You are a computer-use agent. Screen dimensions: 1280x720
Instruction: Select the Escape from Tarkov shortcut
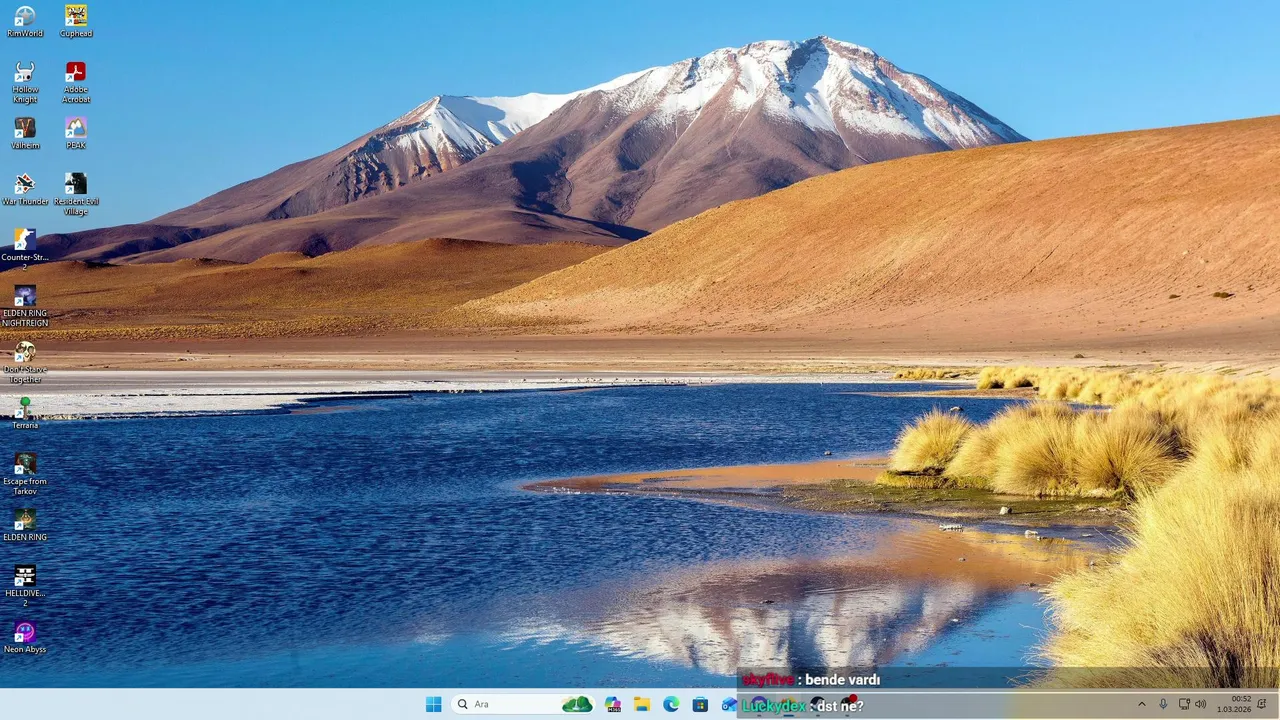[x=25, y=474]
